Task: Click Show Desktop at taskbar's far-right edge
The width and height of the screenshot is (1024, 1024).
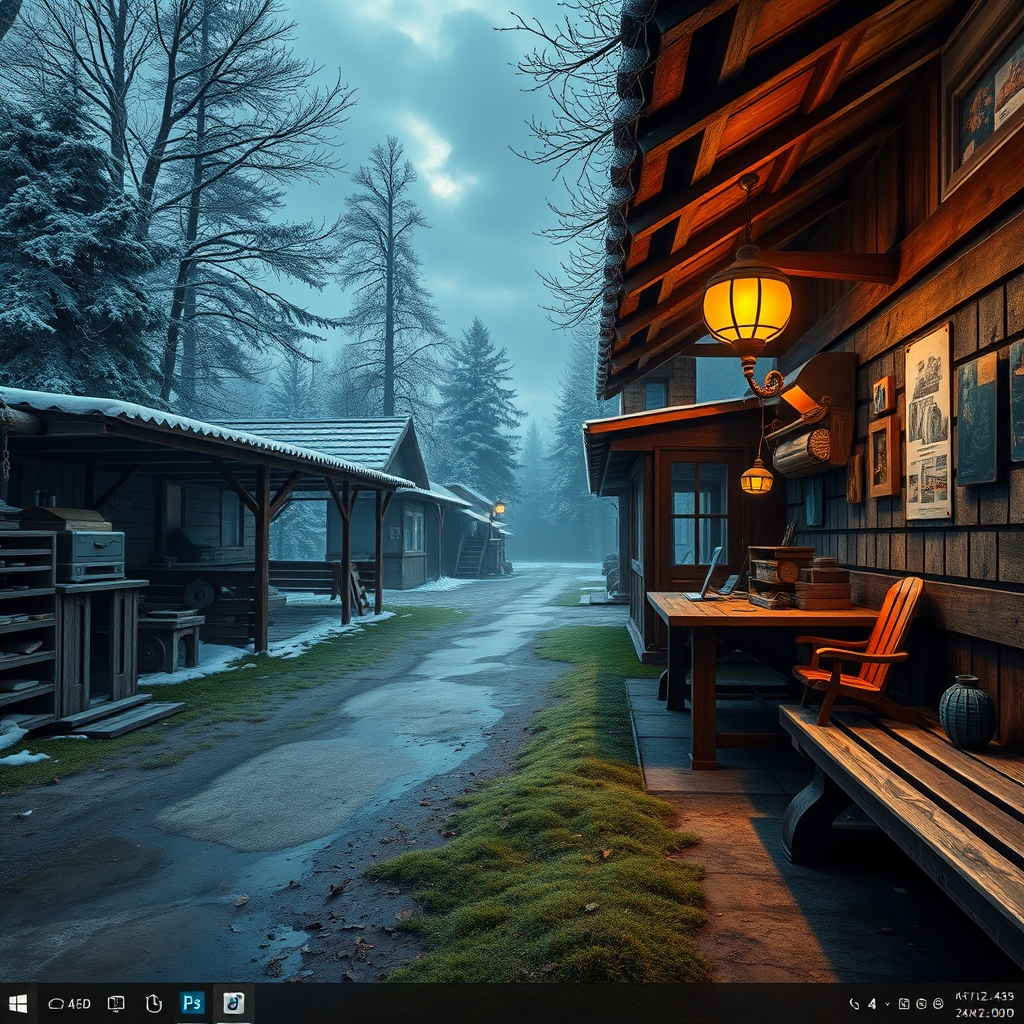Action: click(x=1020, y=1003)
